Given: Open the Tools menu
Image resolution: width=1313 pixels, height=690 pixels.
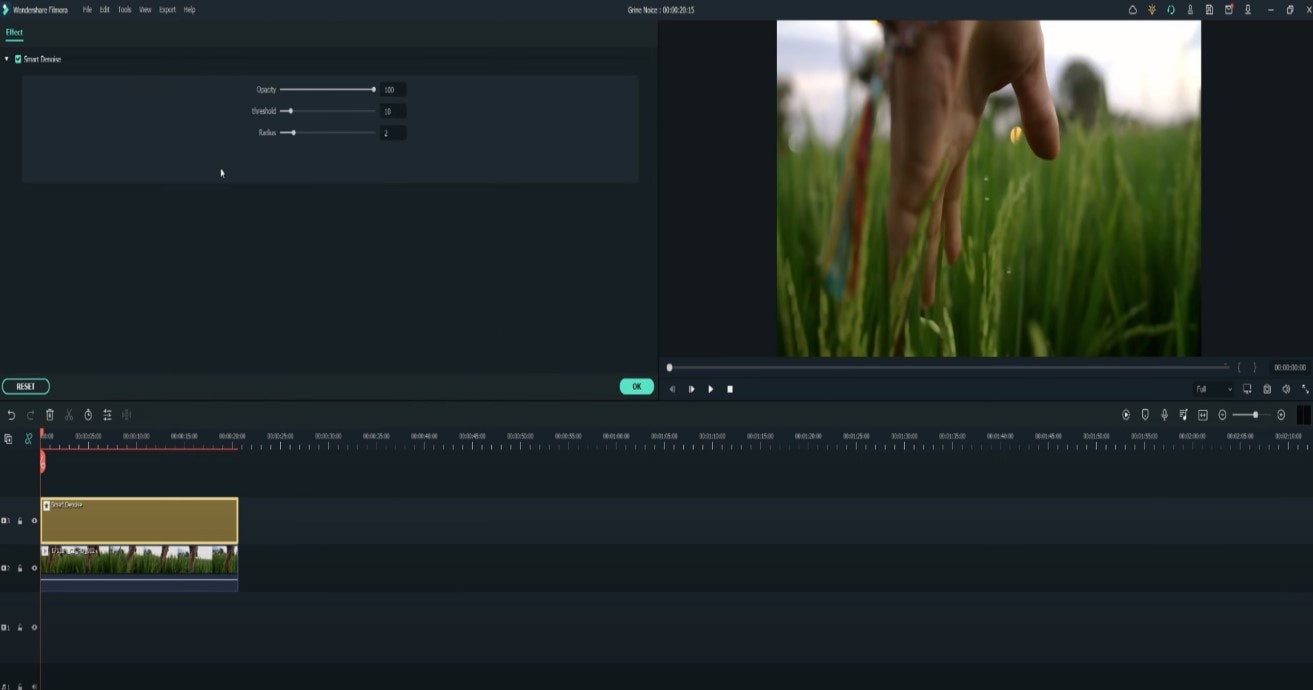Looking at the screenshot, I should tap(124, 10).
